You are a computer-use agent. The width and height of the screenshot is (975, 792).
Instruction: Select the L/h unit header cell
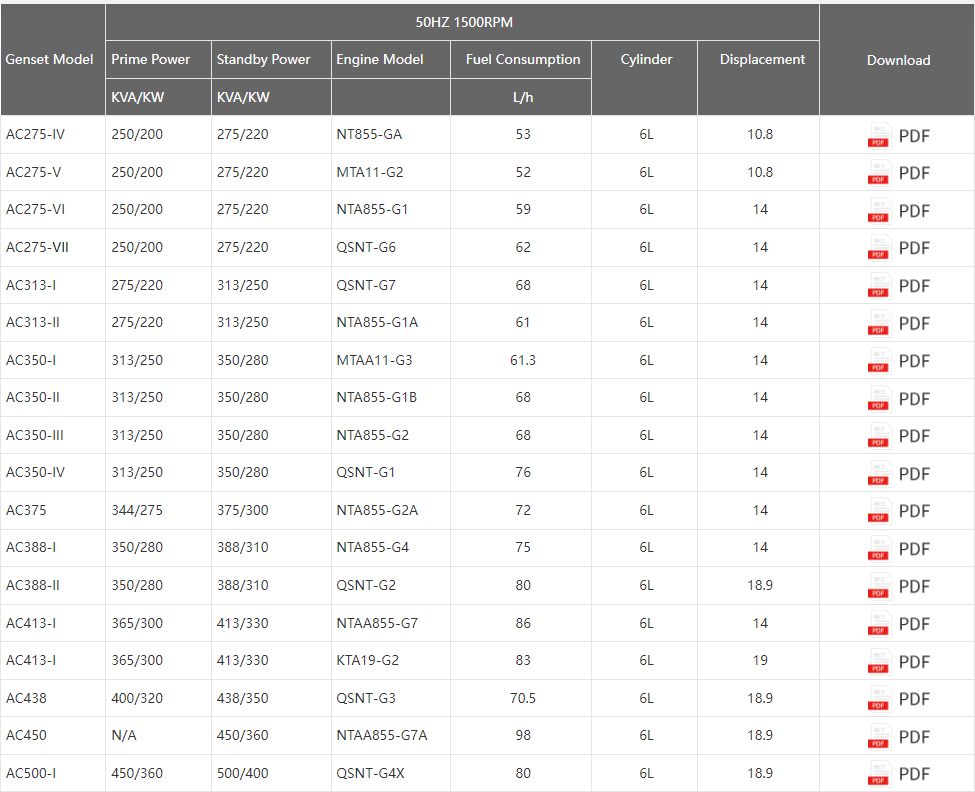point(521,97)
